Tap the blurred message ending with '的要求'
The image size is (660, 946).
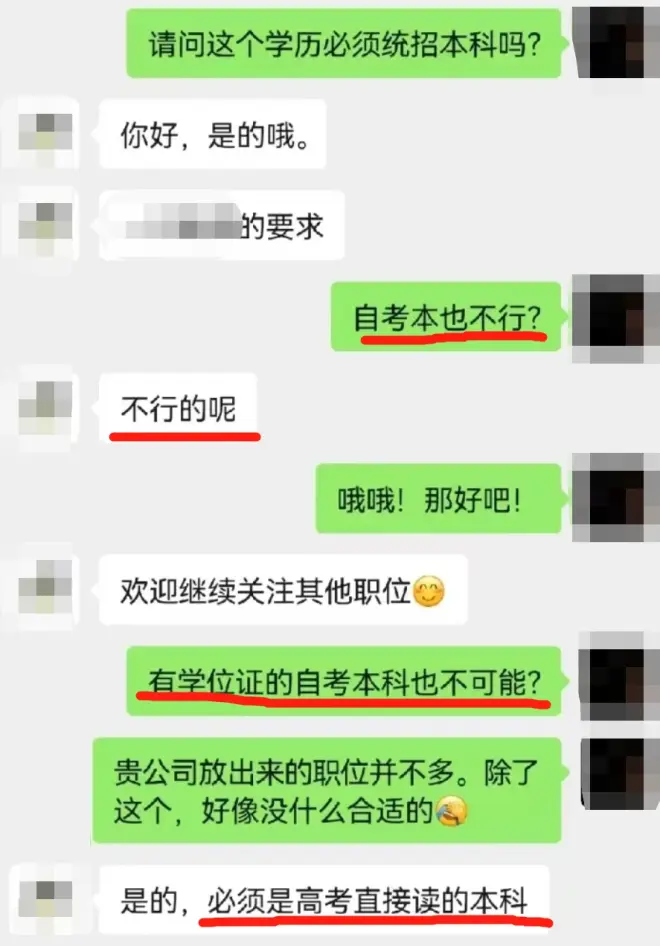pos(222,225)
